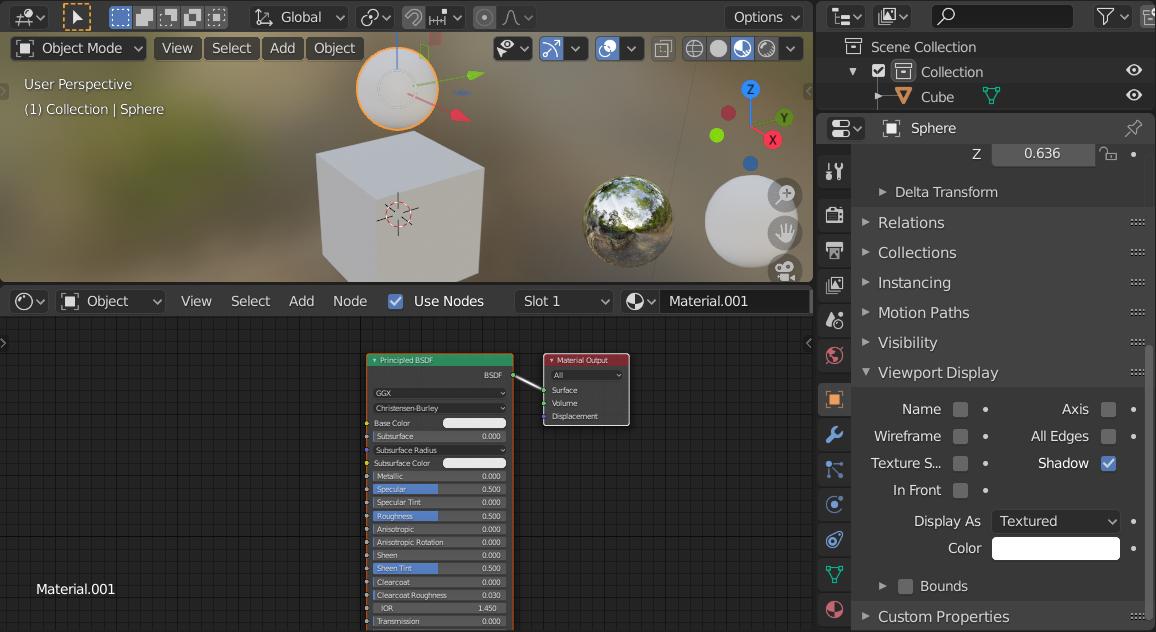This screenshot has height=632, width=1156.
Task: Open the Object Mode dropdown
Action: coord(78,48)
